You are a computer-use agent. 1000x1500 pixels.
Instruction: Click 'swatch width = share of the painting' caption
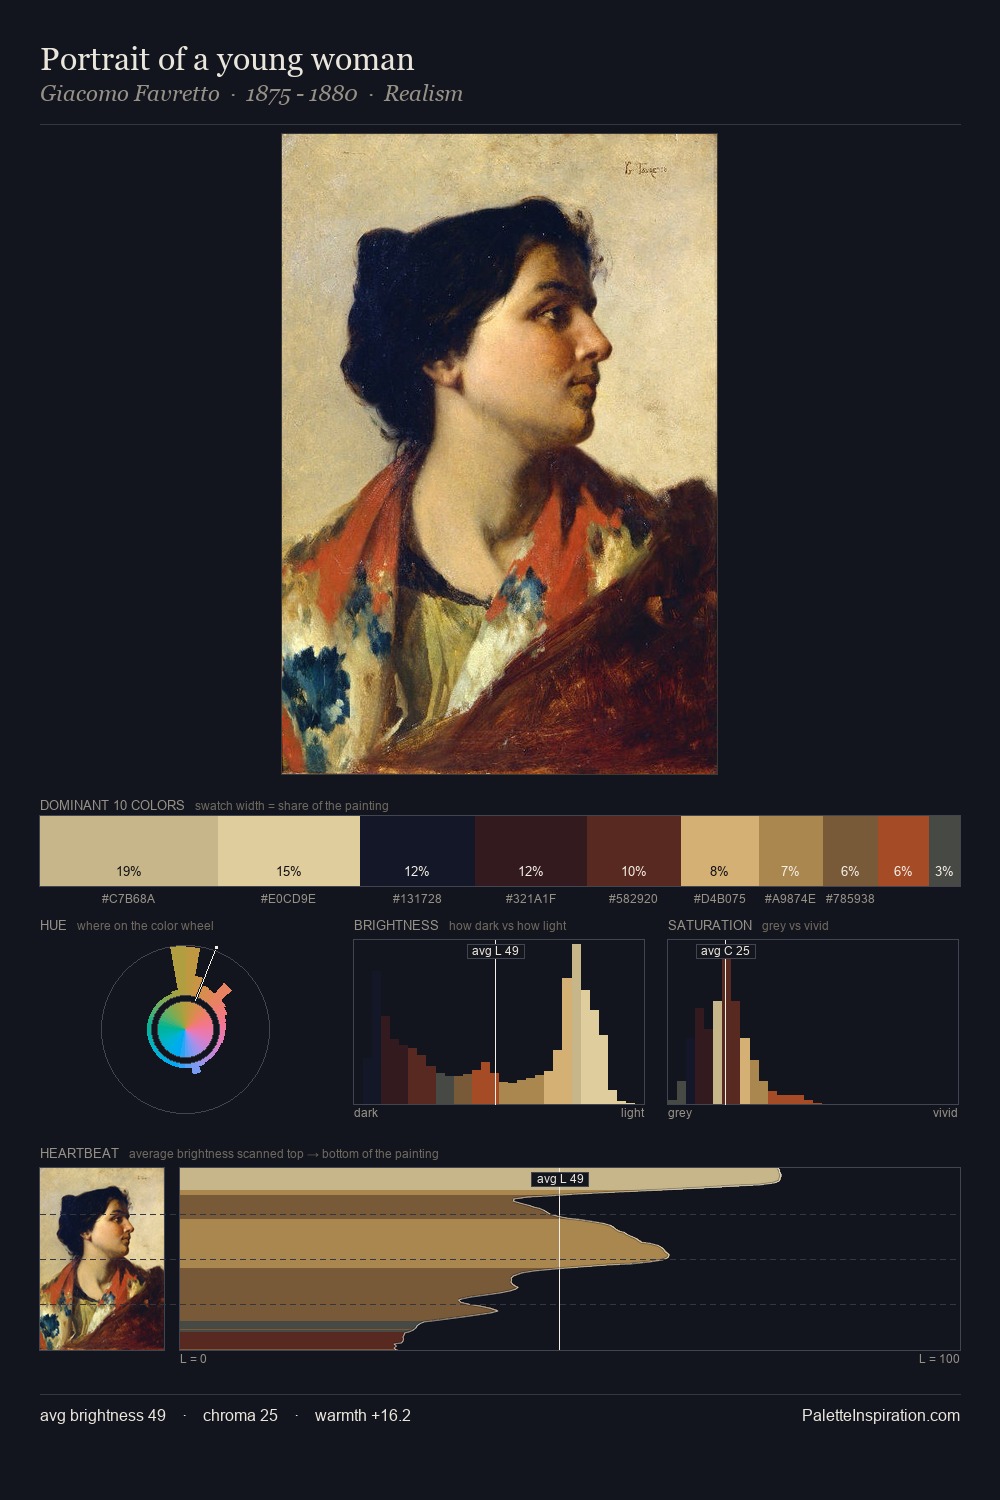pos(292,806)
